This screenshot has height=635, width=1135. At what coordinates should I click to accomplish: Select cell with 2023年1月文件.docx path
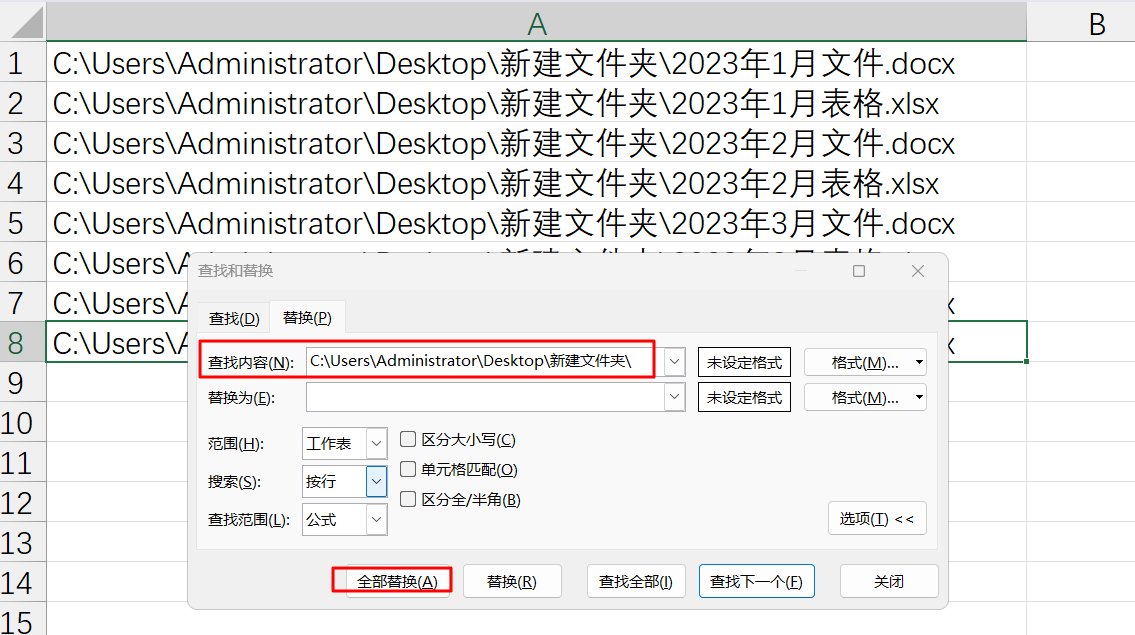point(536,63)
